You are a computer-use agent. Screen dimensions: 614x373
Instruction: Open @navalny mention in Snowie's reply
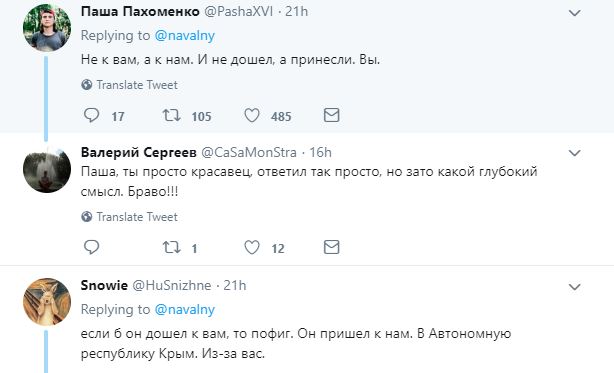(x=185, y=310)
